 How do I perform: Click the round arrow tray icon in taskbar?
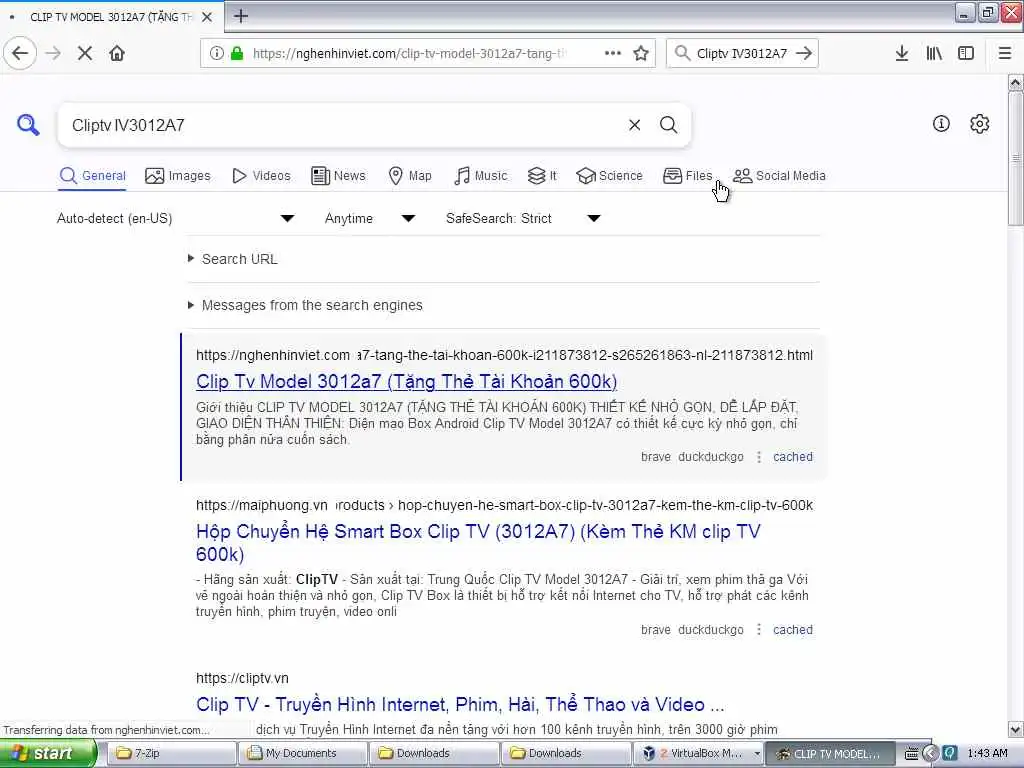(x=931, y=754)
